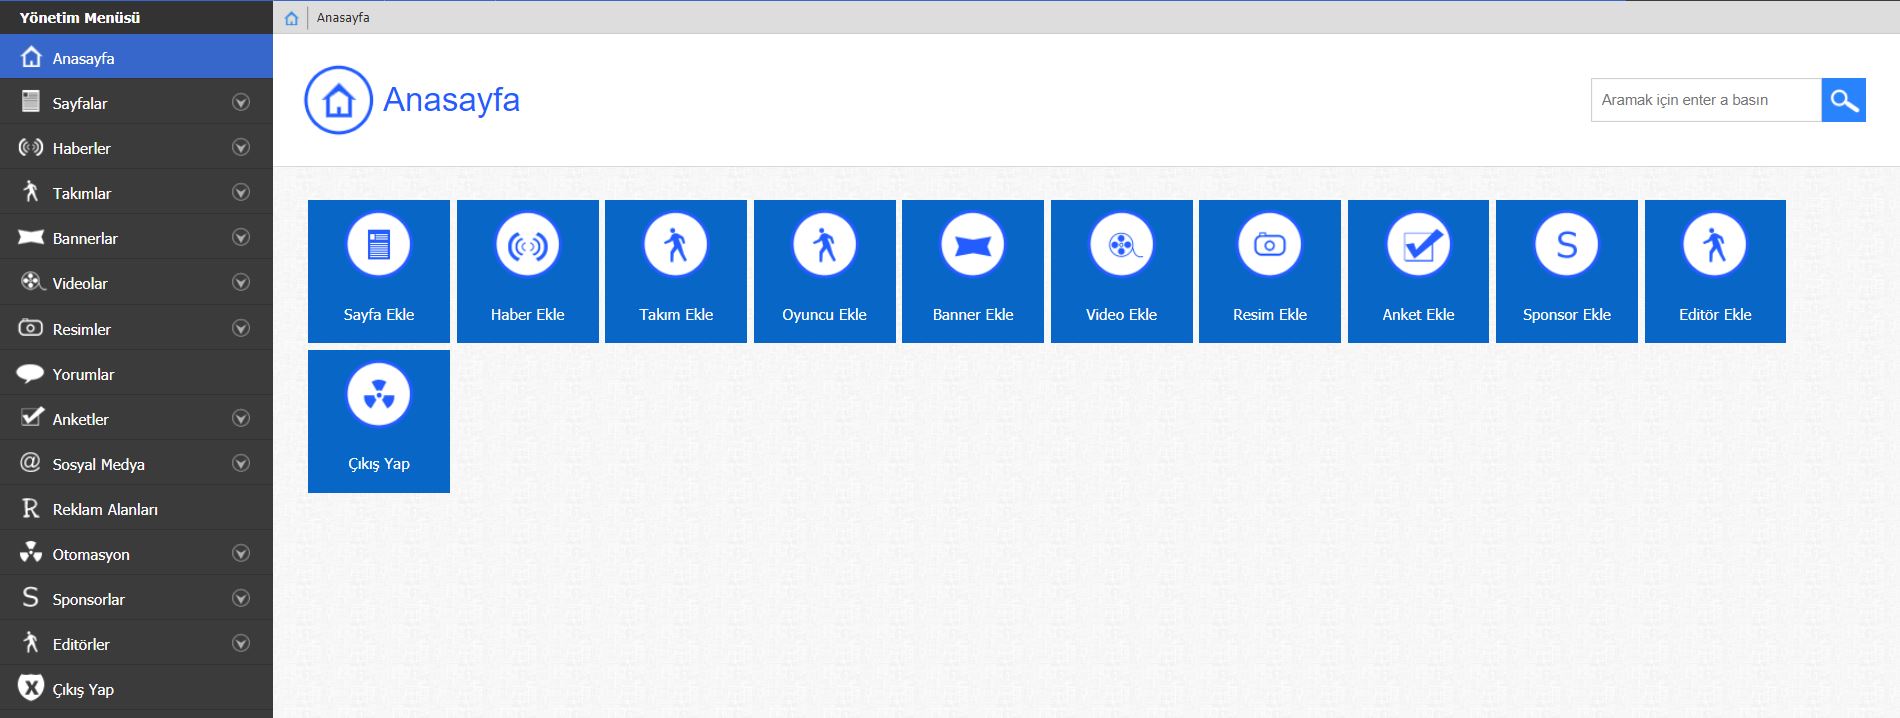The width and height of the screenshot is (1900, 718).
Task: Click the Resim Ekle camera tile
Action: 1270,271
